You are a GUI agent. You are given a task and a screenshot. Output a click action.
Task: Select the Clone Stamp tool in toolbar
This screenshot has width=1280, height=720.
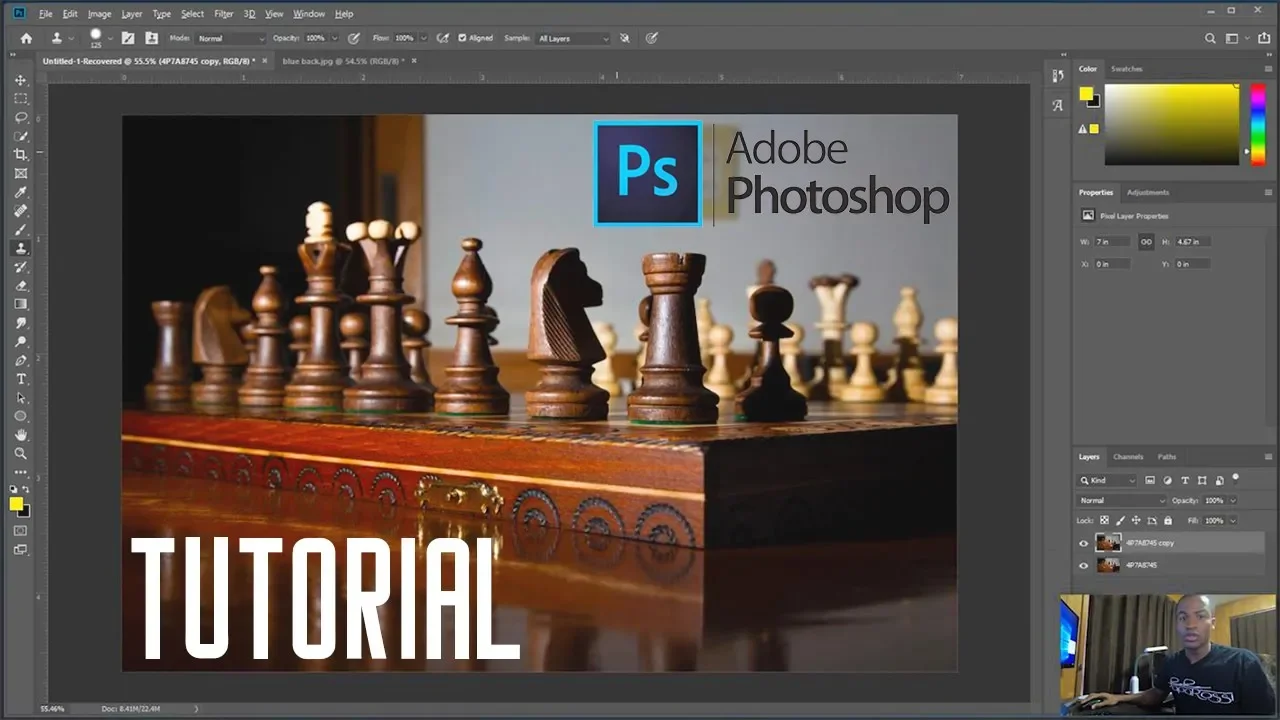pyautogui.click(x=20, y=248)
